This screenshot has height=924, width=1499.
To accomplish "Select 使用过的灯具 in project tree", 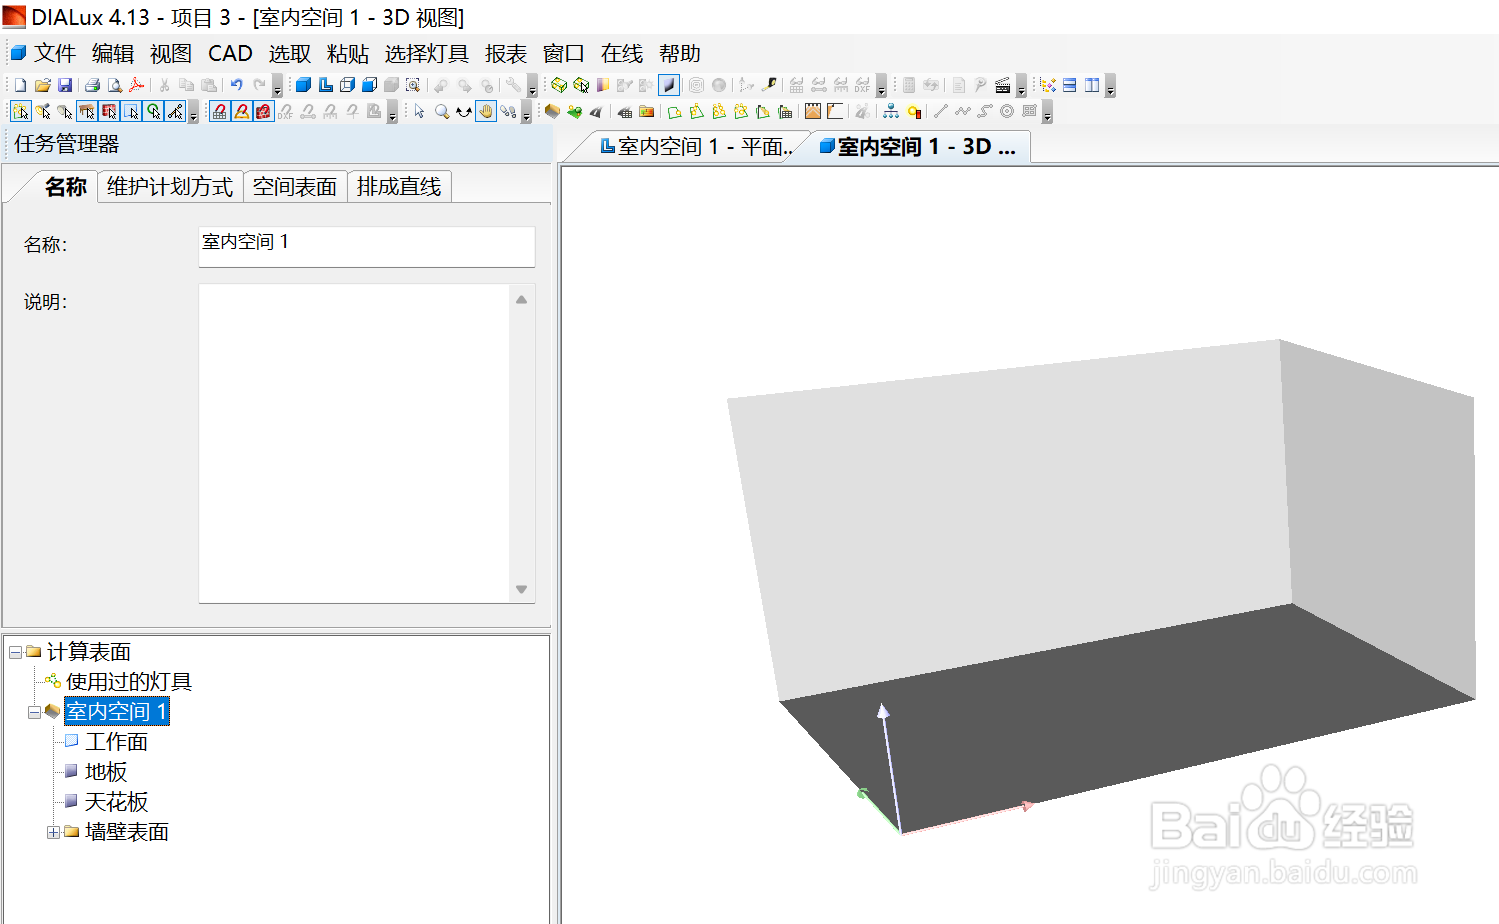I will click(128, 682).
